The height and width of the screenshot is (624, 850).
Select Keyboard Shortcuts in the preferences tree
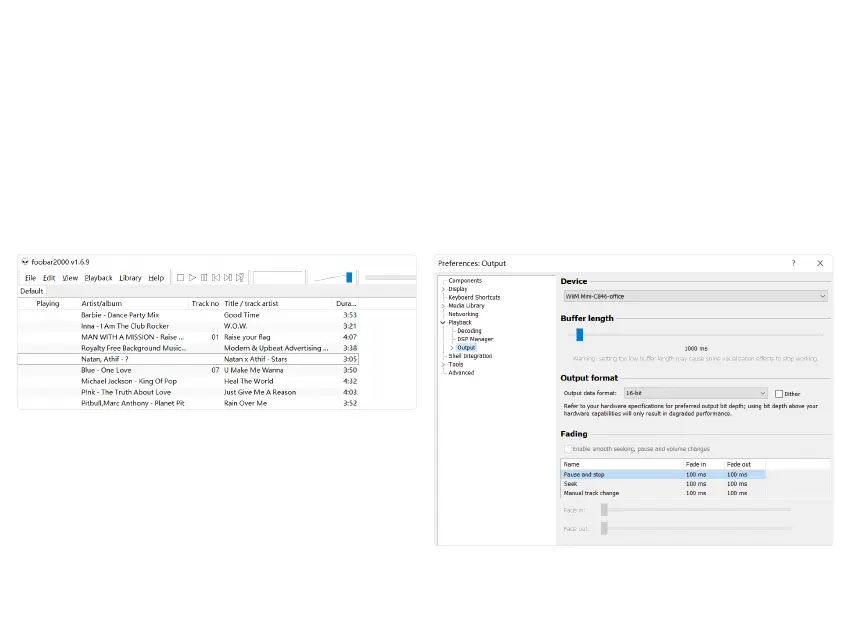click(x=474, y=298)
